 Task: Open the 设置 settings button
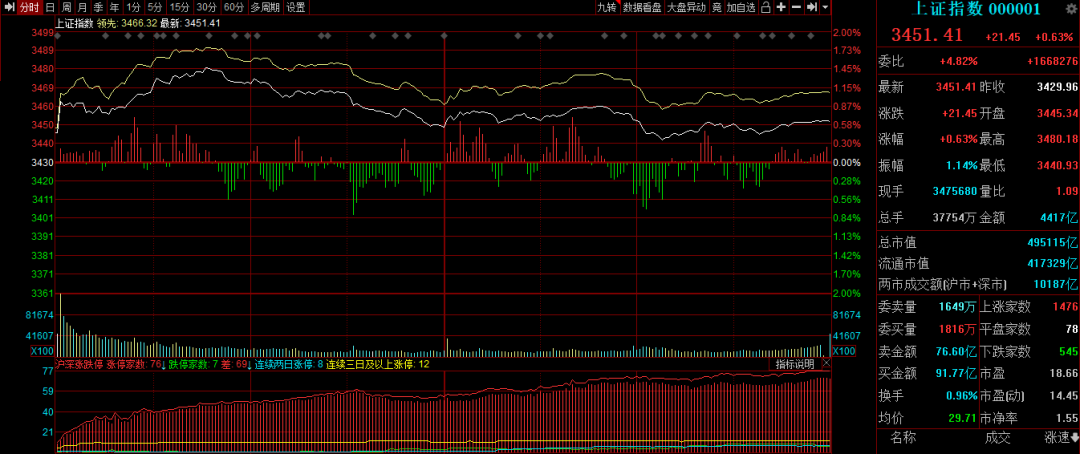point(295,8)
